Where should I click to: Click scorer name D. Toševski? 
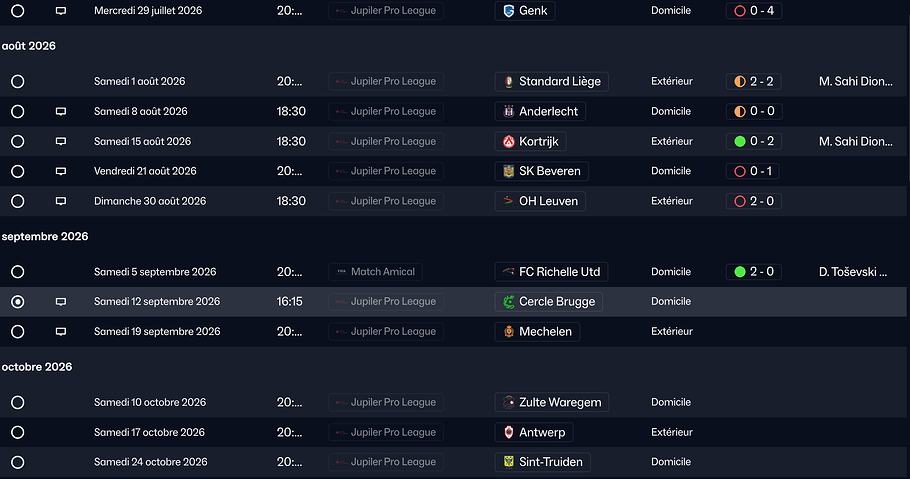coord(855,271)
